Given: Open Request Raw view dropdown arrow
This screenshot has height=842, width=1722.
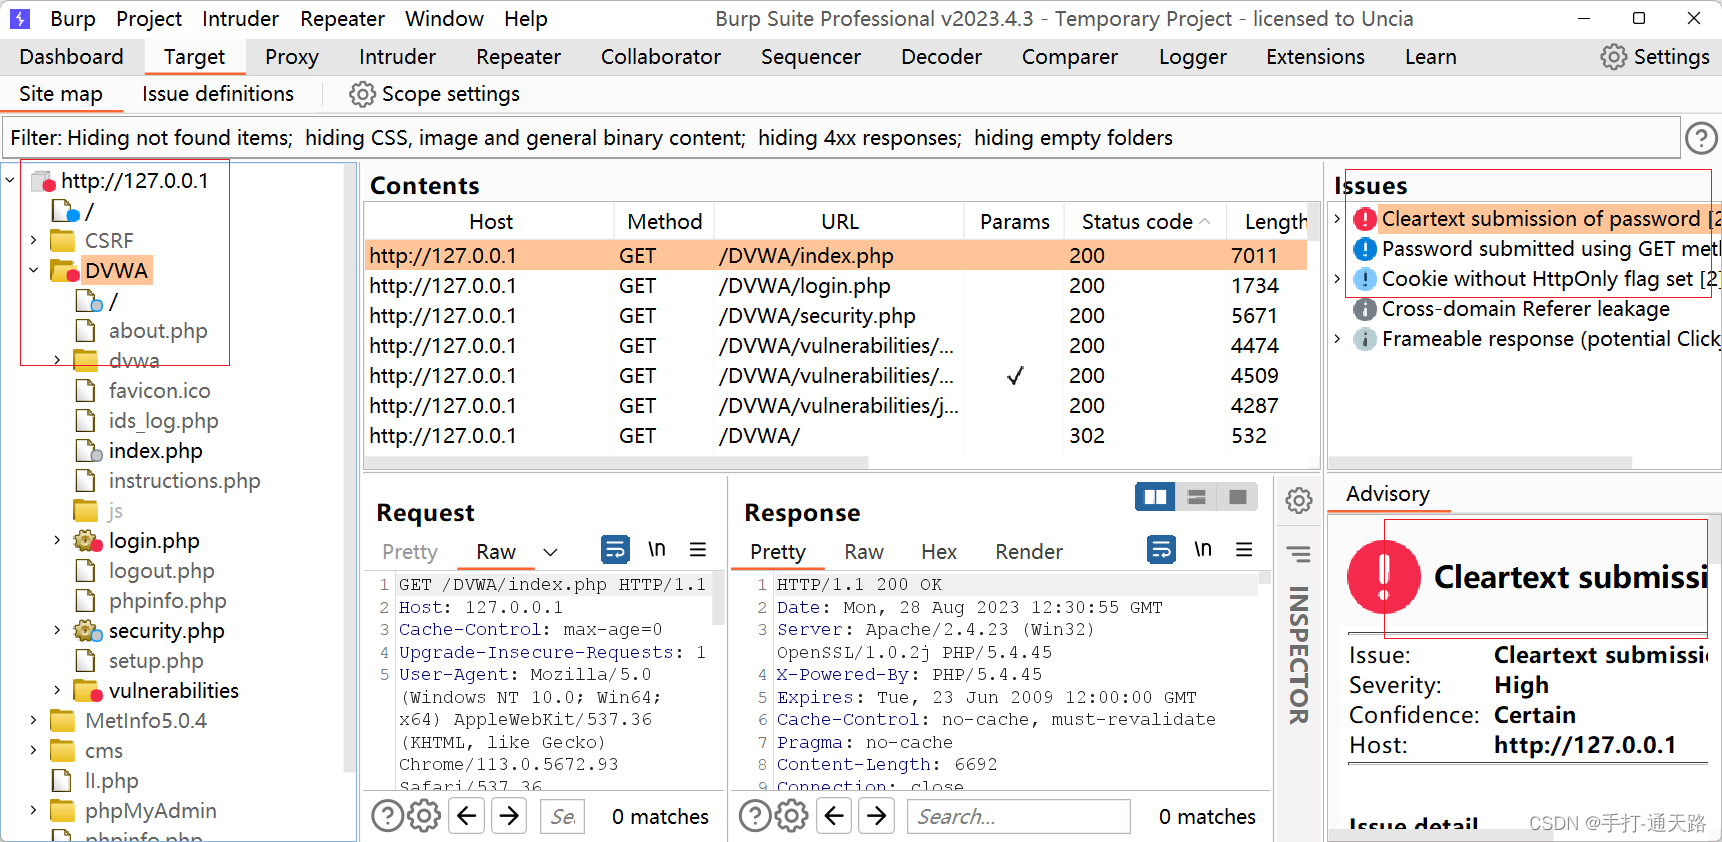Looking at the screenshot, I should pos(550,552).
